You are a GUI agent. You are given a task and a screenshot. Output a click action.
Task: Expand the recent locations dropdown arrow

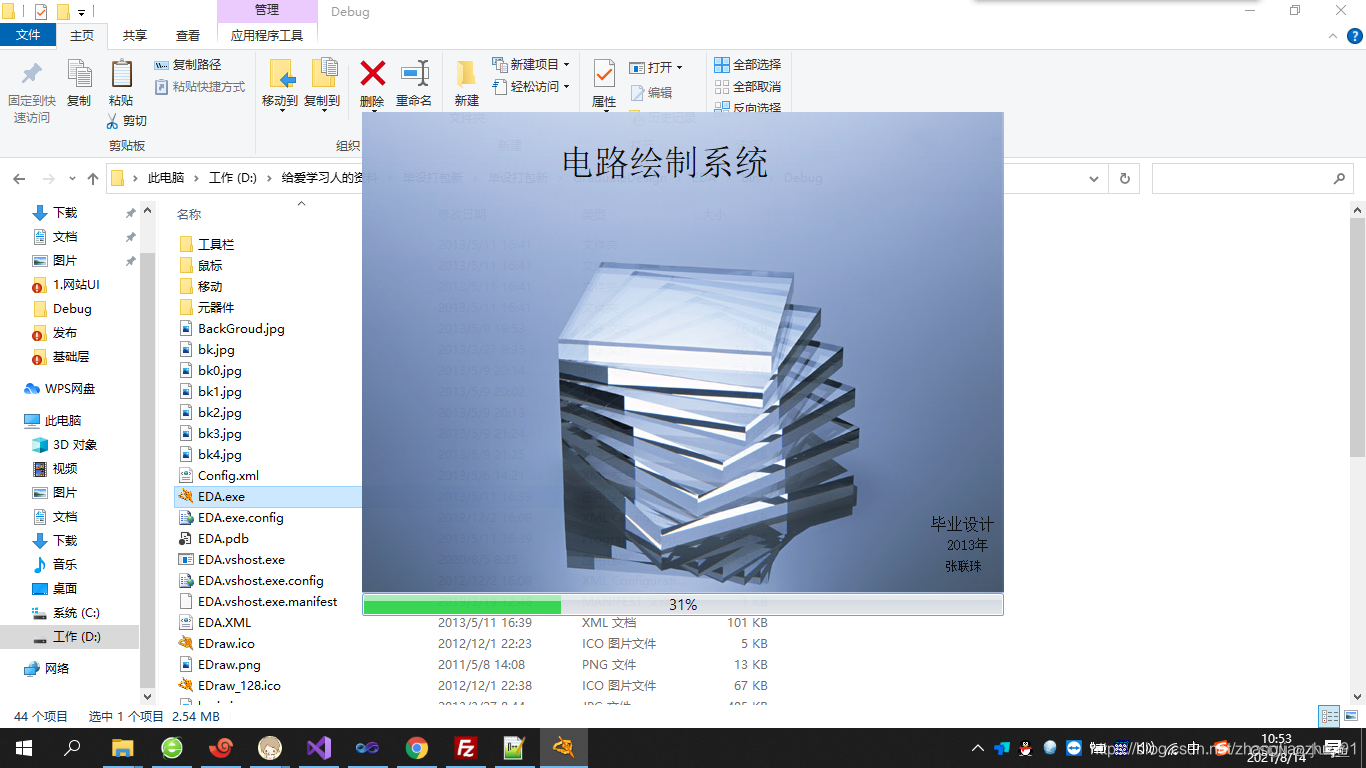[x=72, y=180]
